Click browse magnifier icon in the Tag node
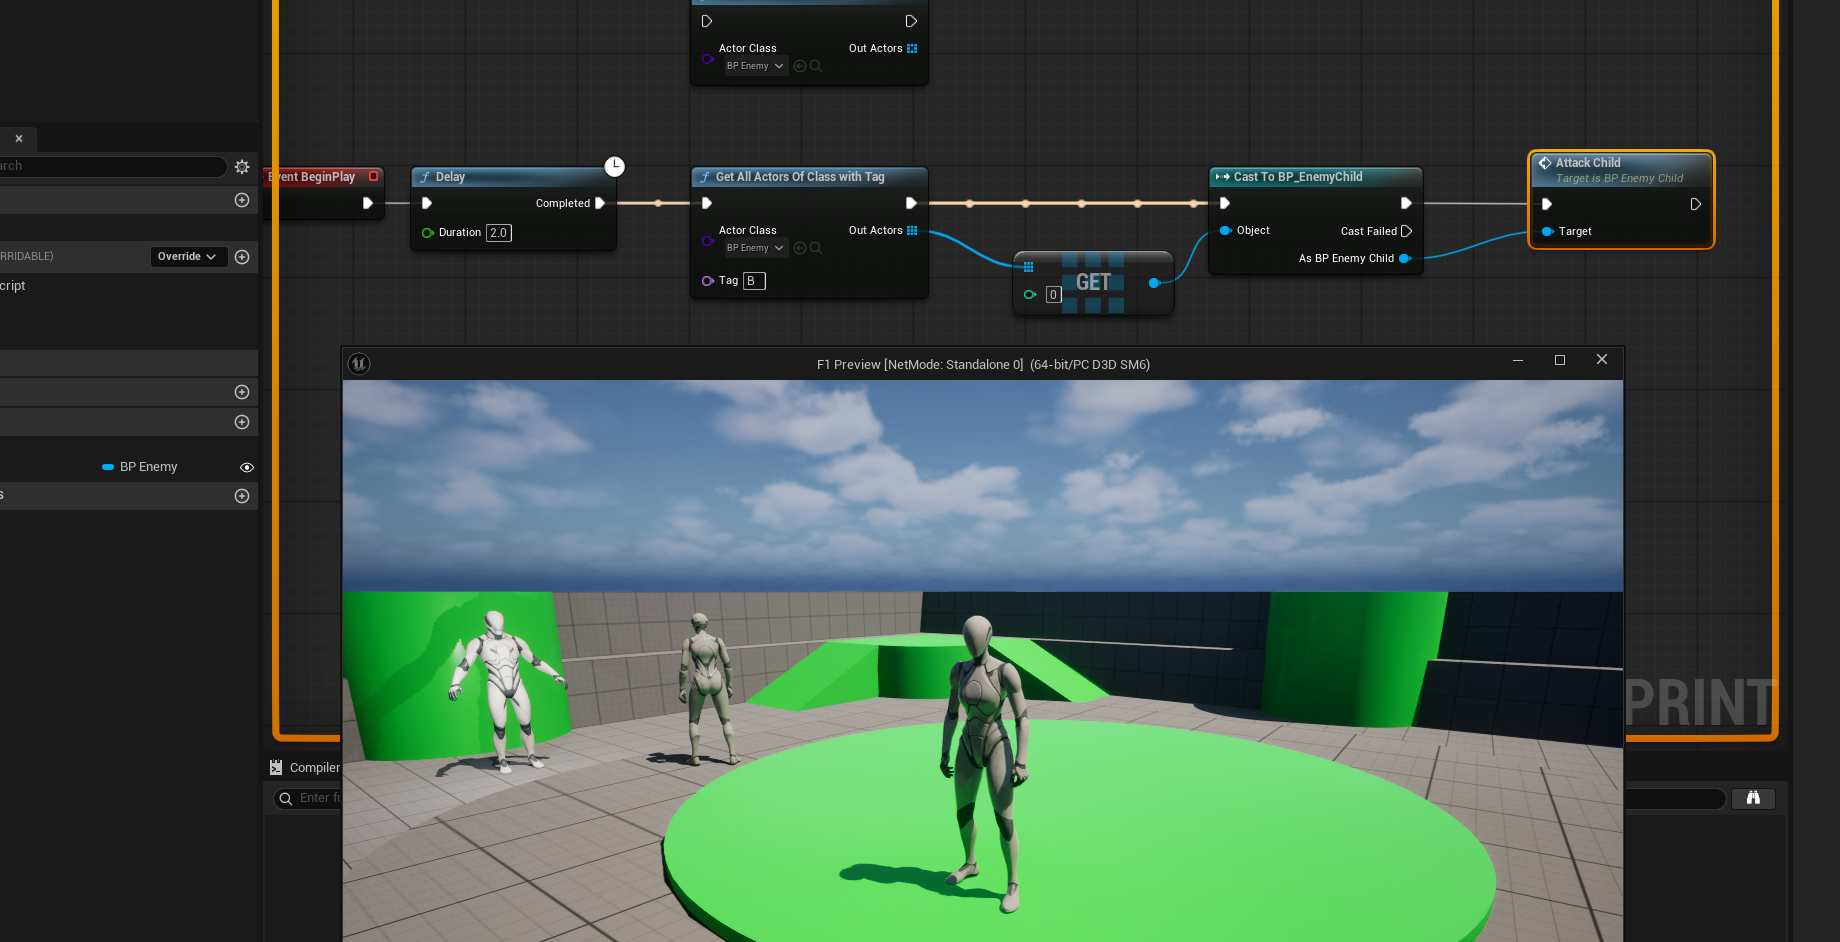 pos(816,248)
